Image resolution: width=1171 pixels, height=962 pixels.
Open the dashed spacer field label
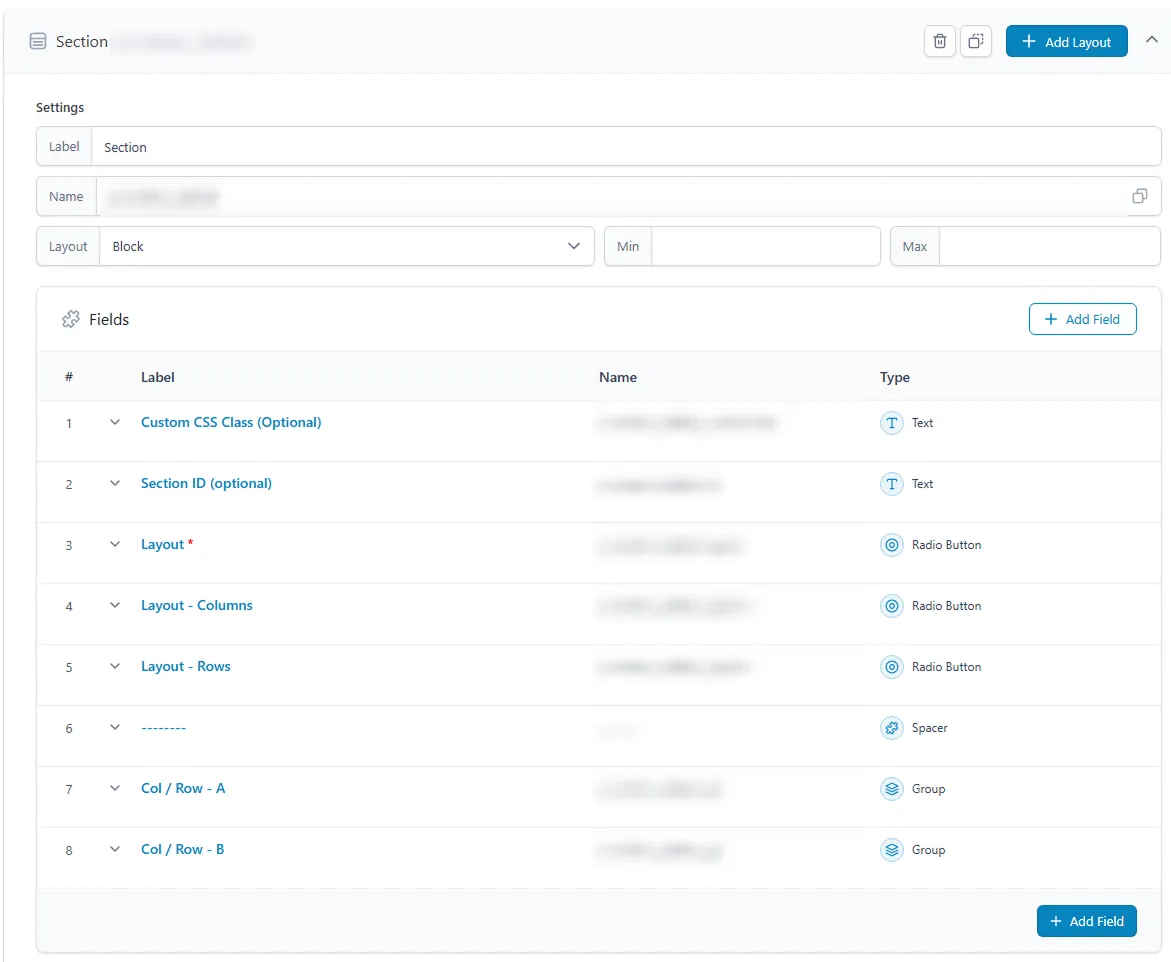click(x=164, y=727)
